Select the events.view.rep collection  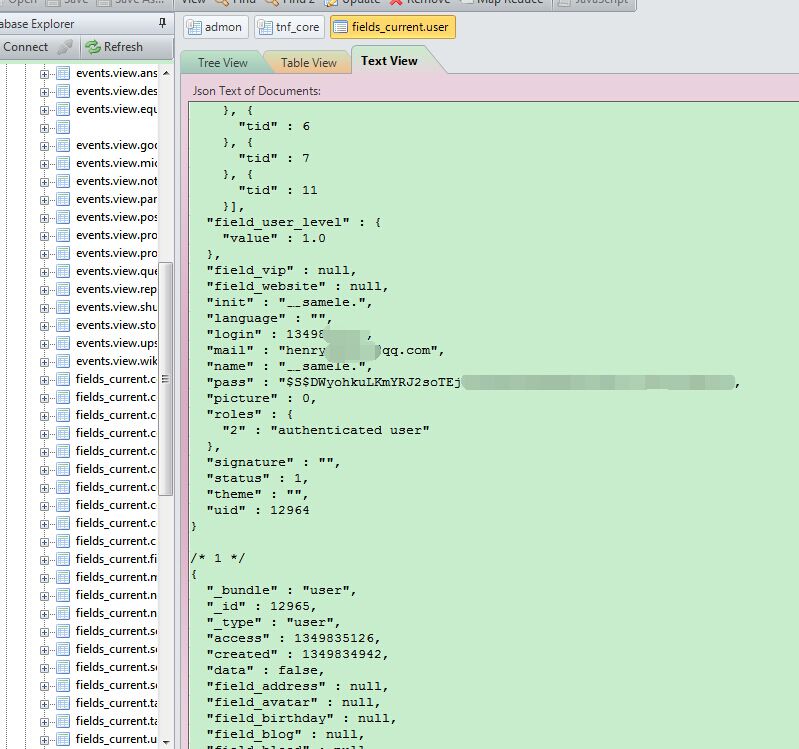coord(116,289)
